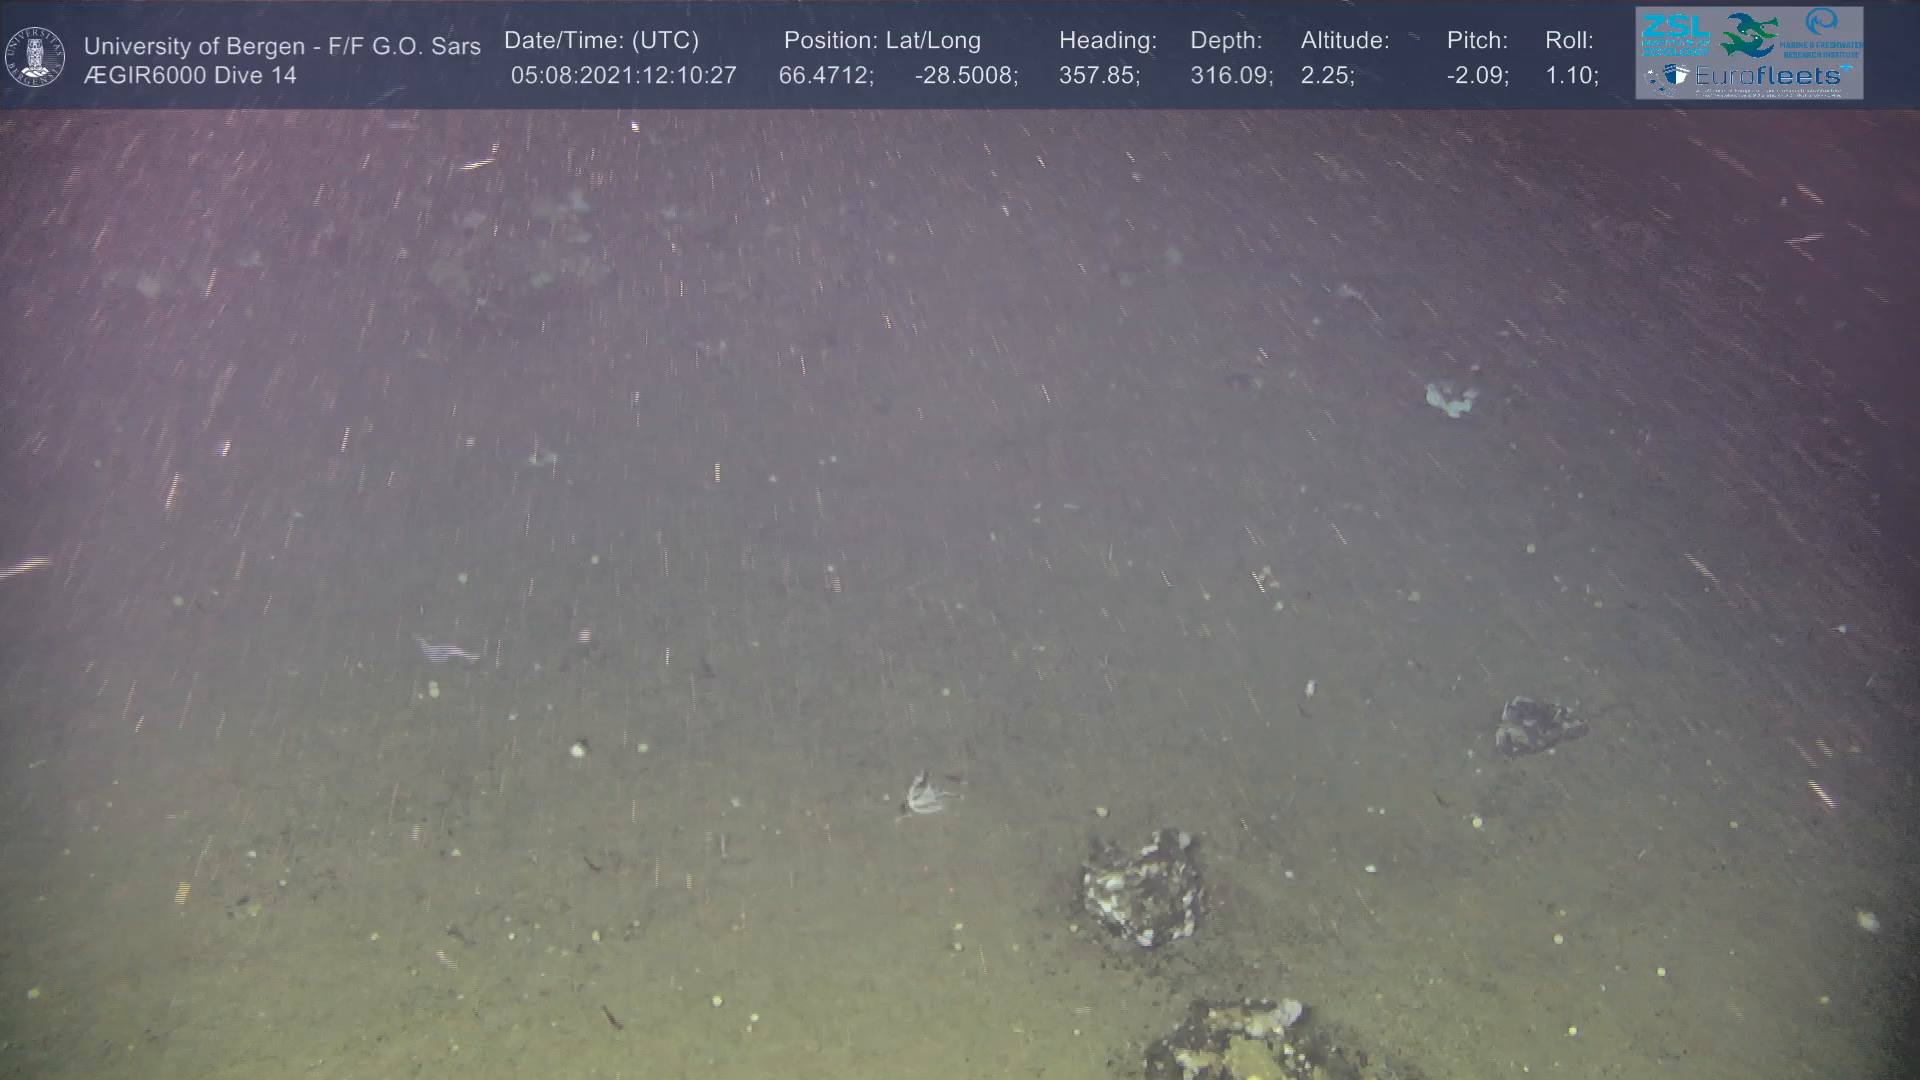This screenshot has height=1080, width=1920.
Task: Click the timestamp 05:08:2021:12:10:27
Action: (x=623, y=76)
